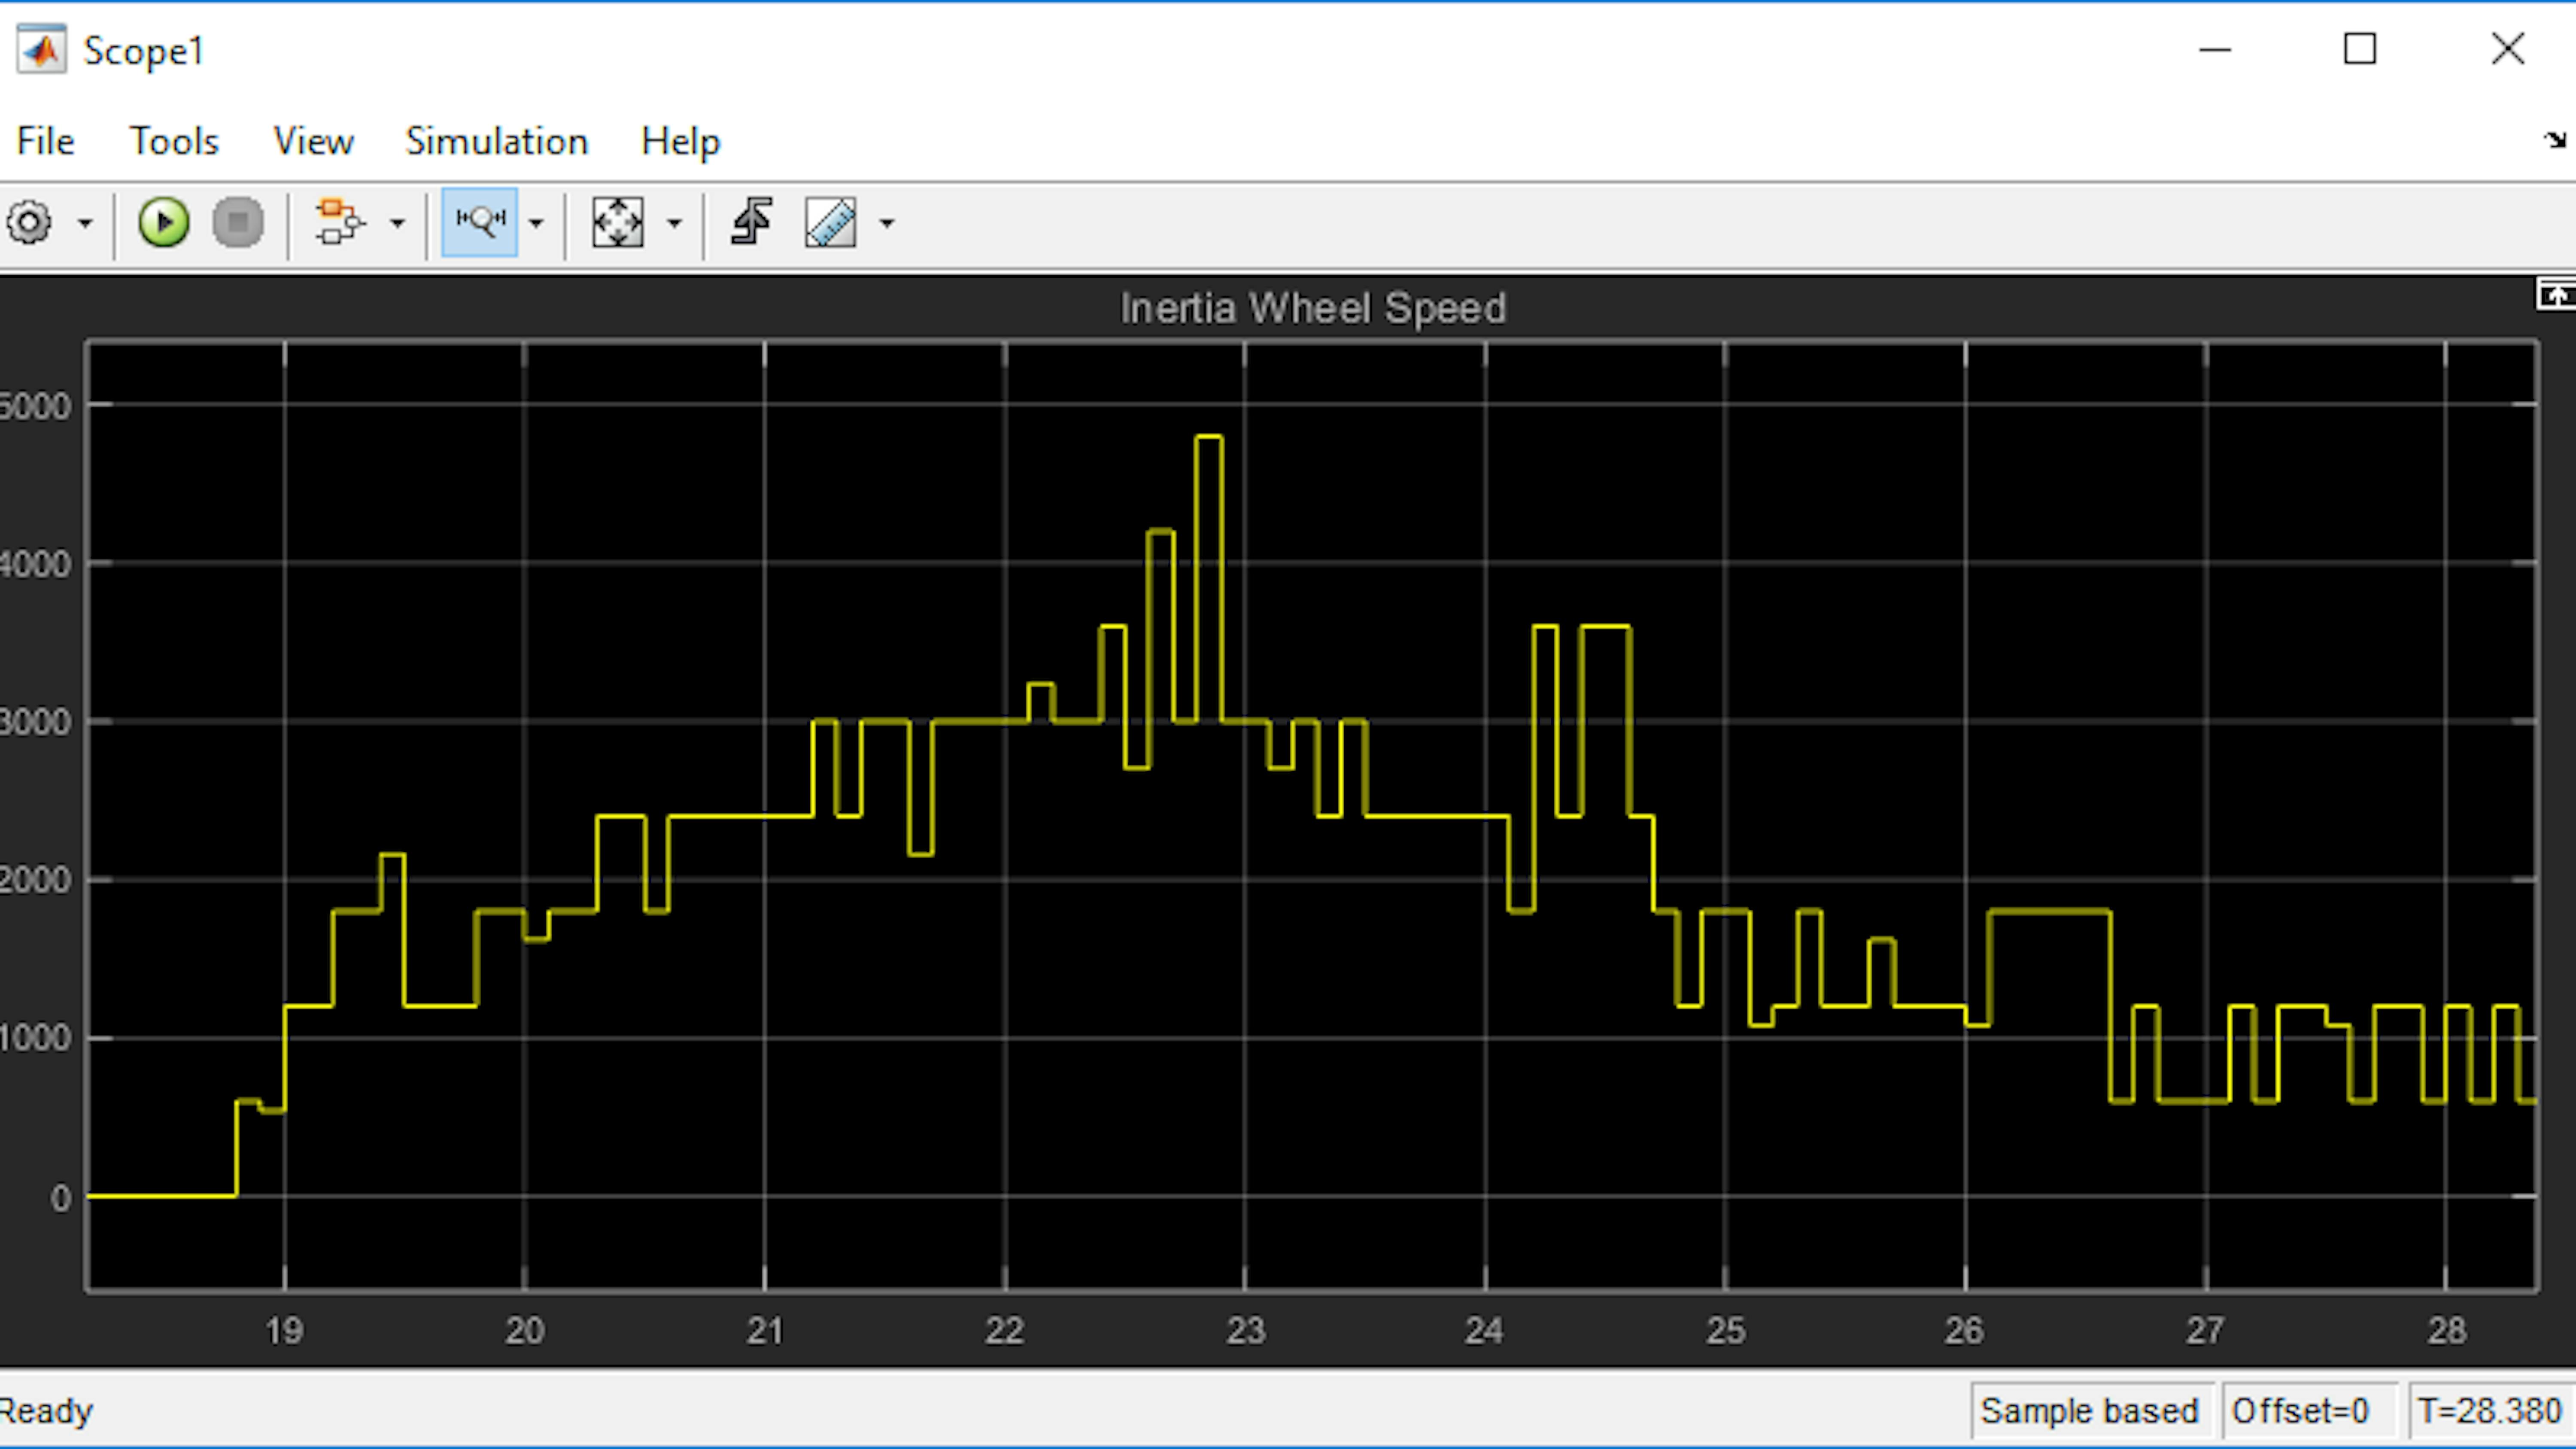Maximize the Scope1 window
2576x1449 pixels.
(2360, 49)
